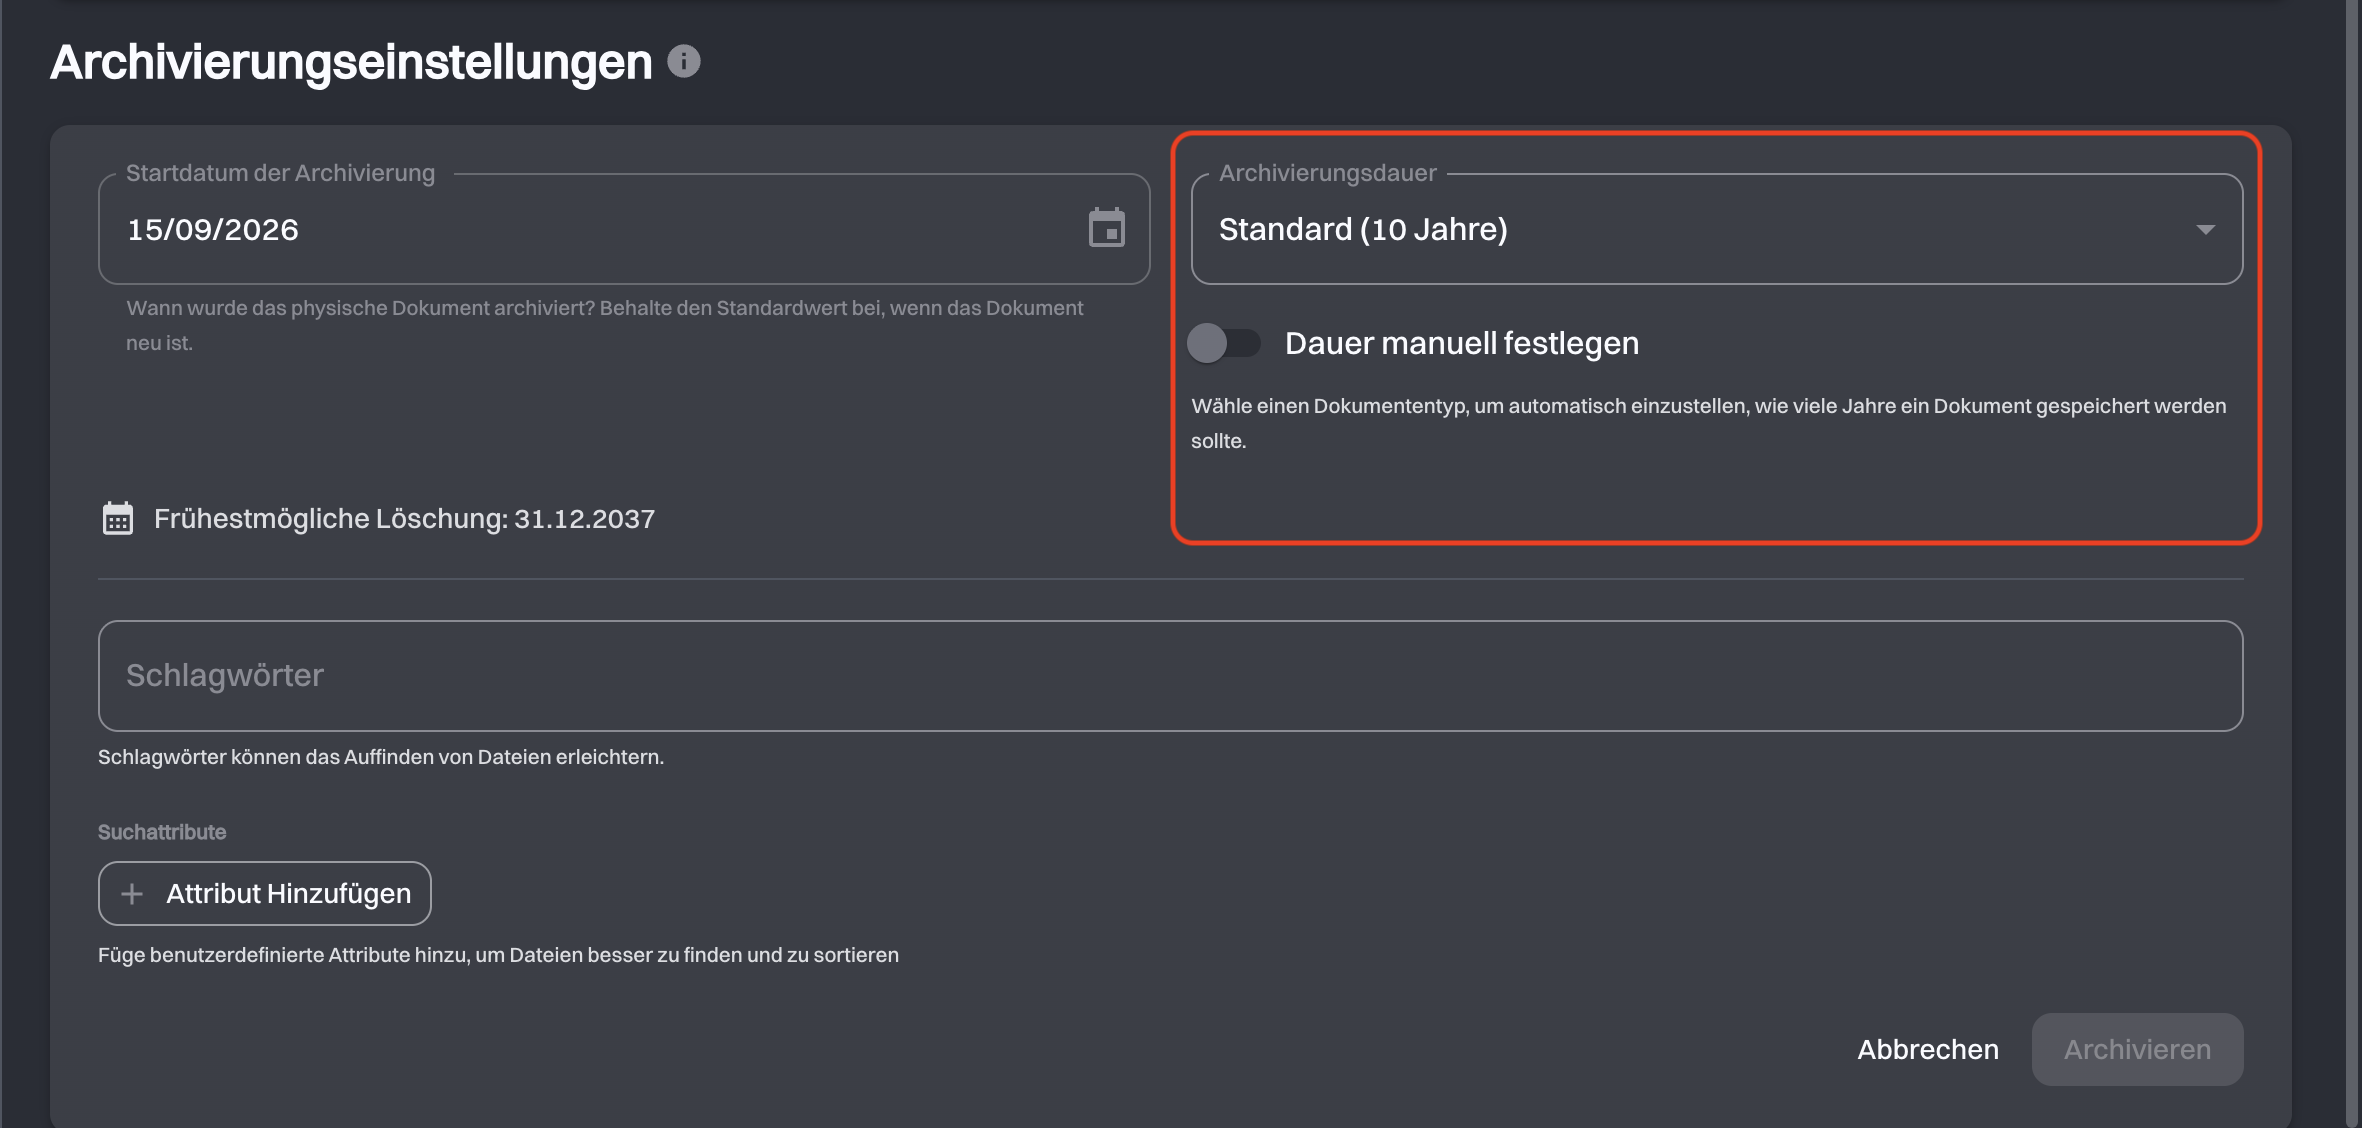Focus the Schlagwörter input field
The image size is (2362, 1128).
point(1170,676)
